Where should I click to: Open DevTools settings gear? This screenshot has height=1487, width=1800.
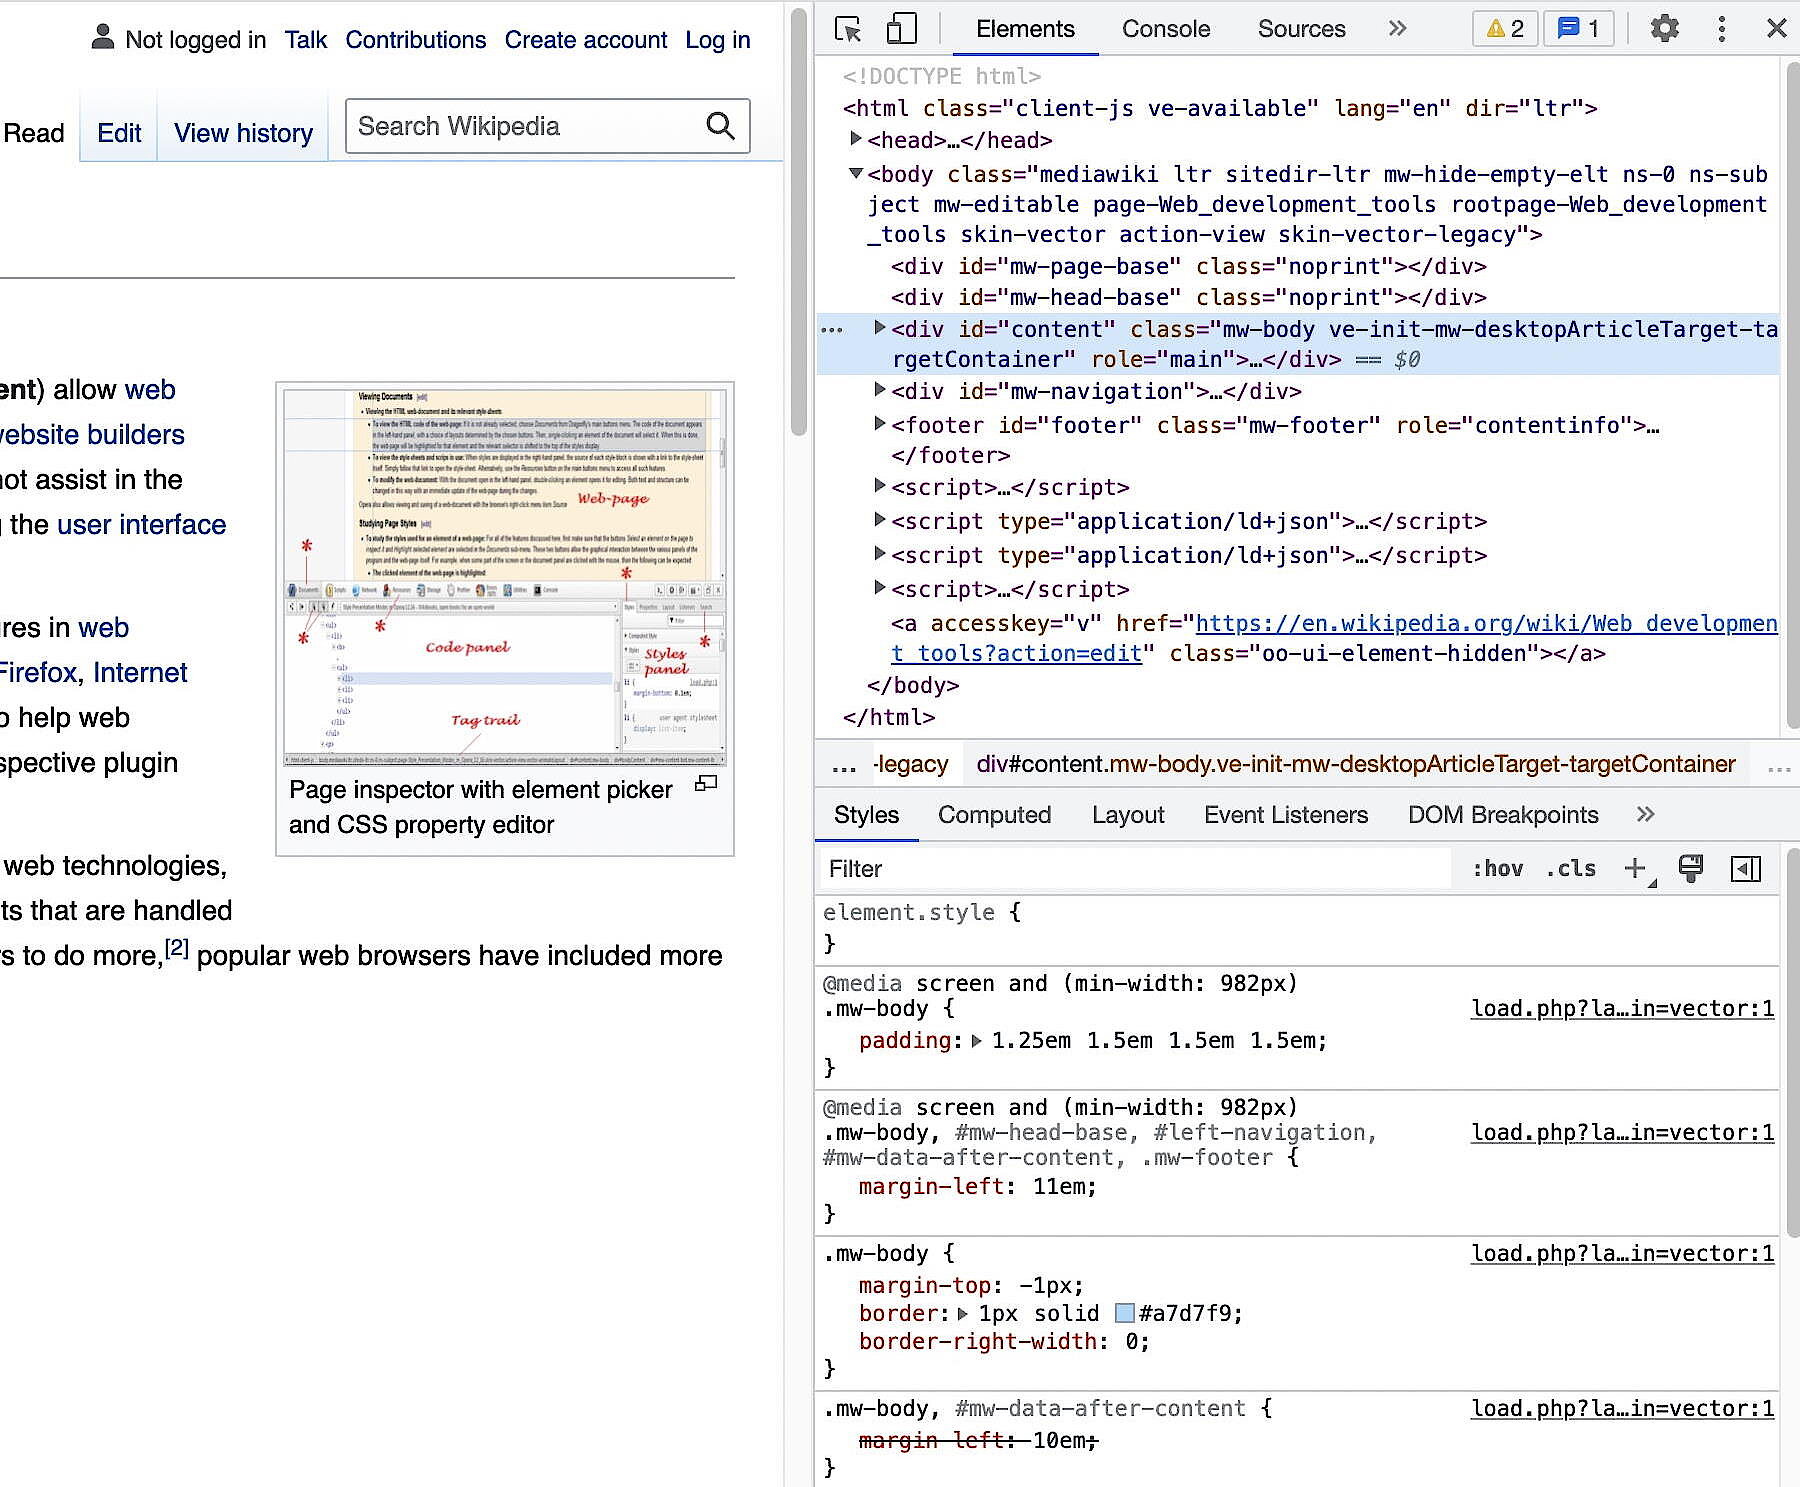[1664, 28]
